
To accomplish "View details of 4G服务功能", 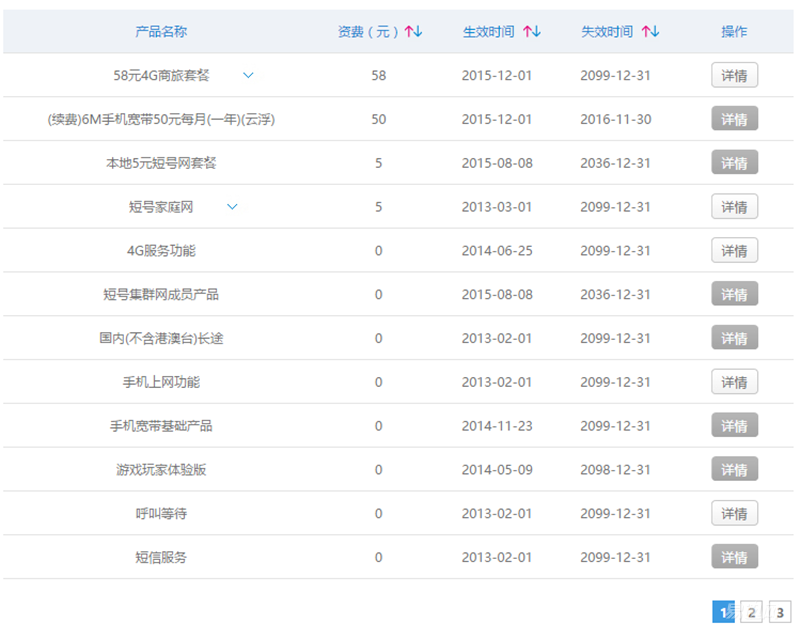I will tap(734, 250).
